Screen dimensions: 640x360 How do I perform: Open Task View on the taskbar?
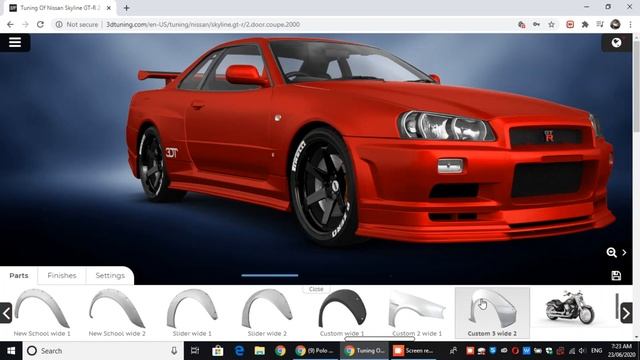(195, 351)
